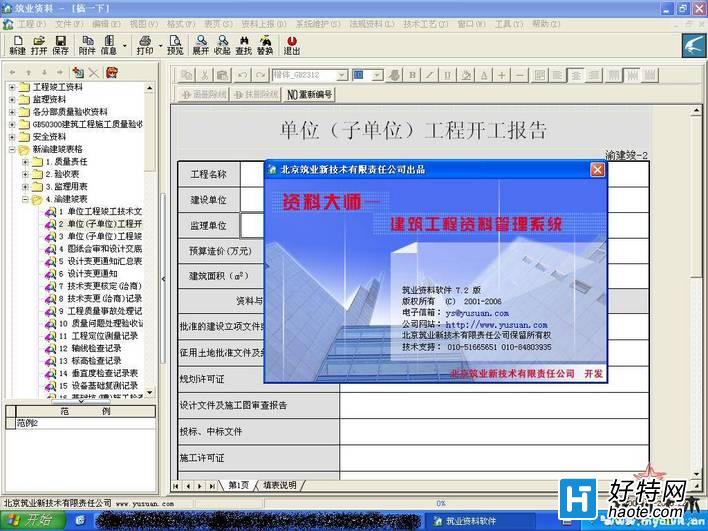This screenshot has height=531, width=708.
Task: Select tree item 11 工程定位测量记录
Action: coord(98,336)
